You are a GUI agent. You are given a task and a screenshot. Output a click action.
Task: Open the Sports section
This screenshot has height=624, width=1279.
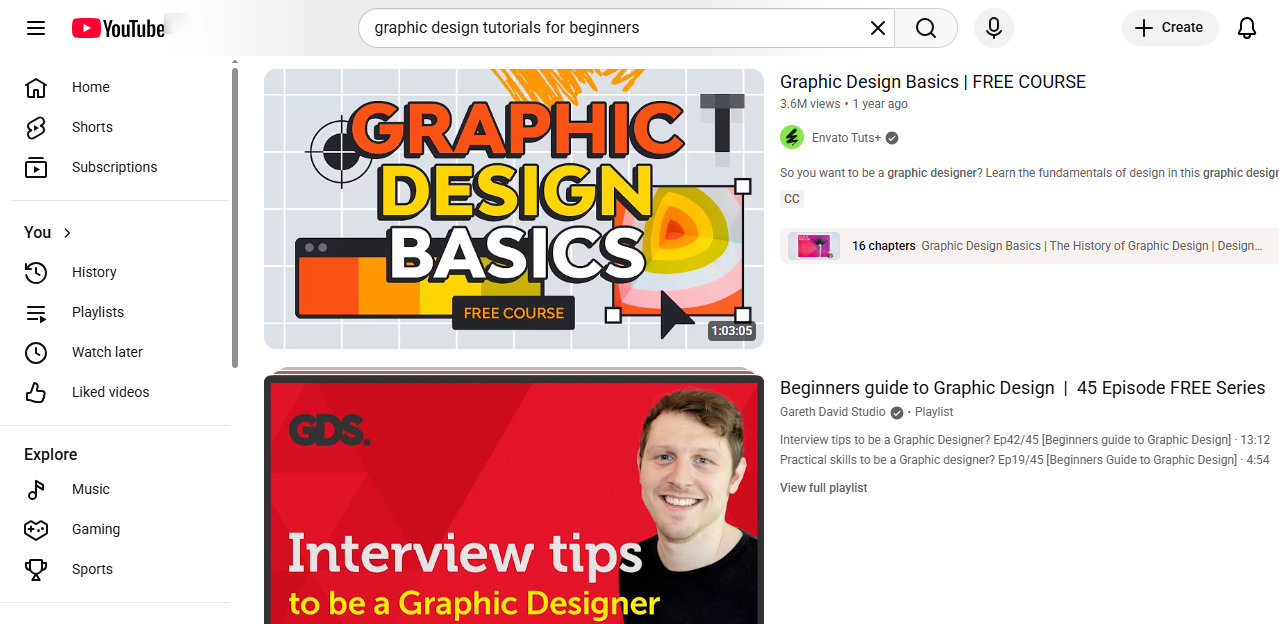92,569
